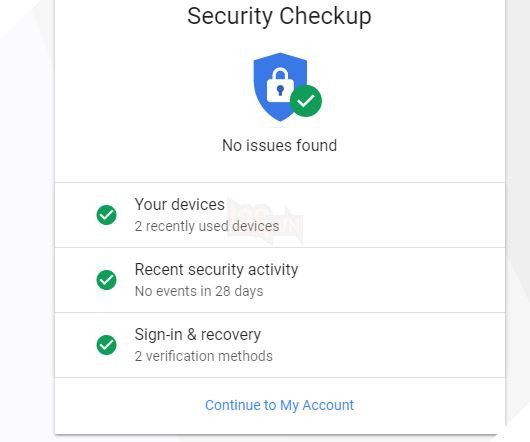This screenshot has height=442, width=530.
Task: Click the green checkmark badge on shield
Action: (x=306, y=101)
